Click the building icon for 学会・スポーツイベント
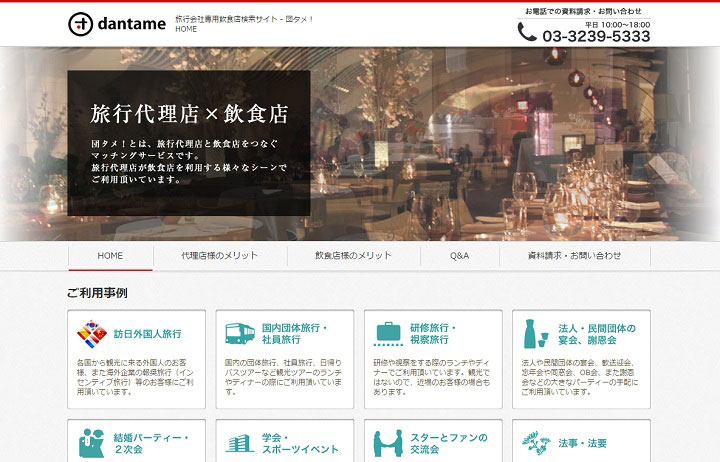The image size is (720, 462). tap(239, 442)
